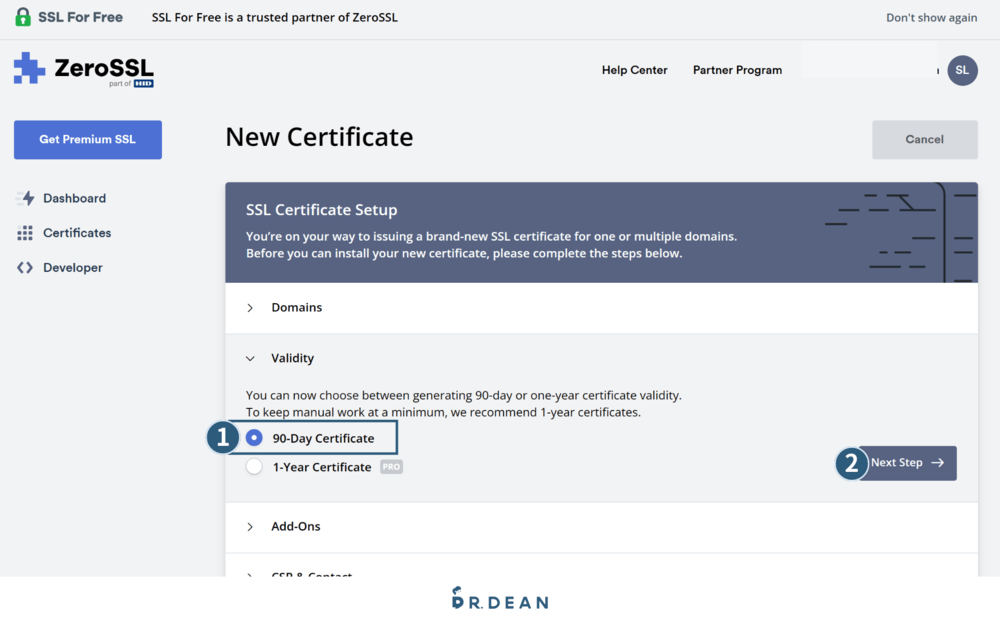Select the 90-Day Certificate option
The height and width of the screenshot is (625, 1000).
click(x=255, y=437)
